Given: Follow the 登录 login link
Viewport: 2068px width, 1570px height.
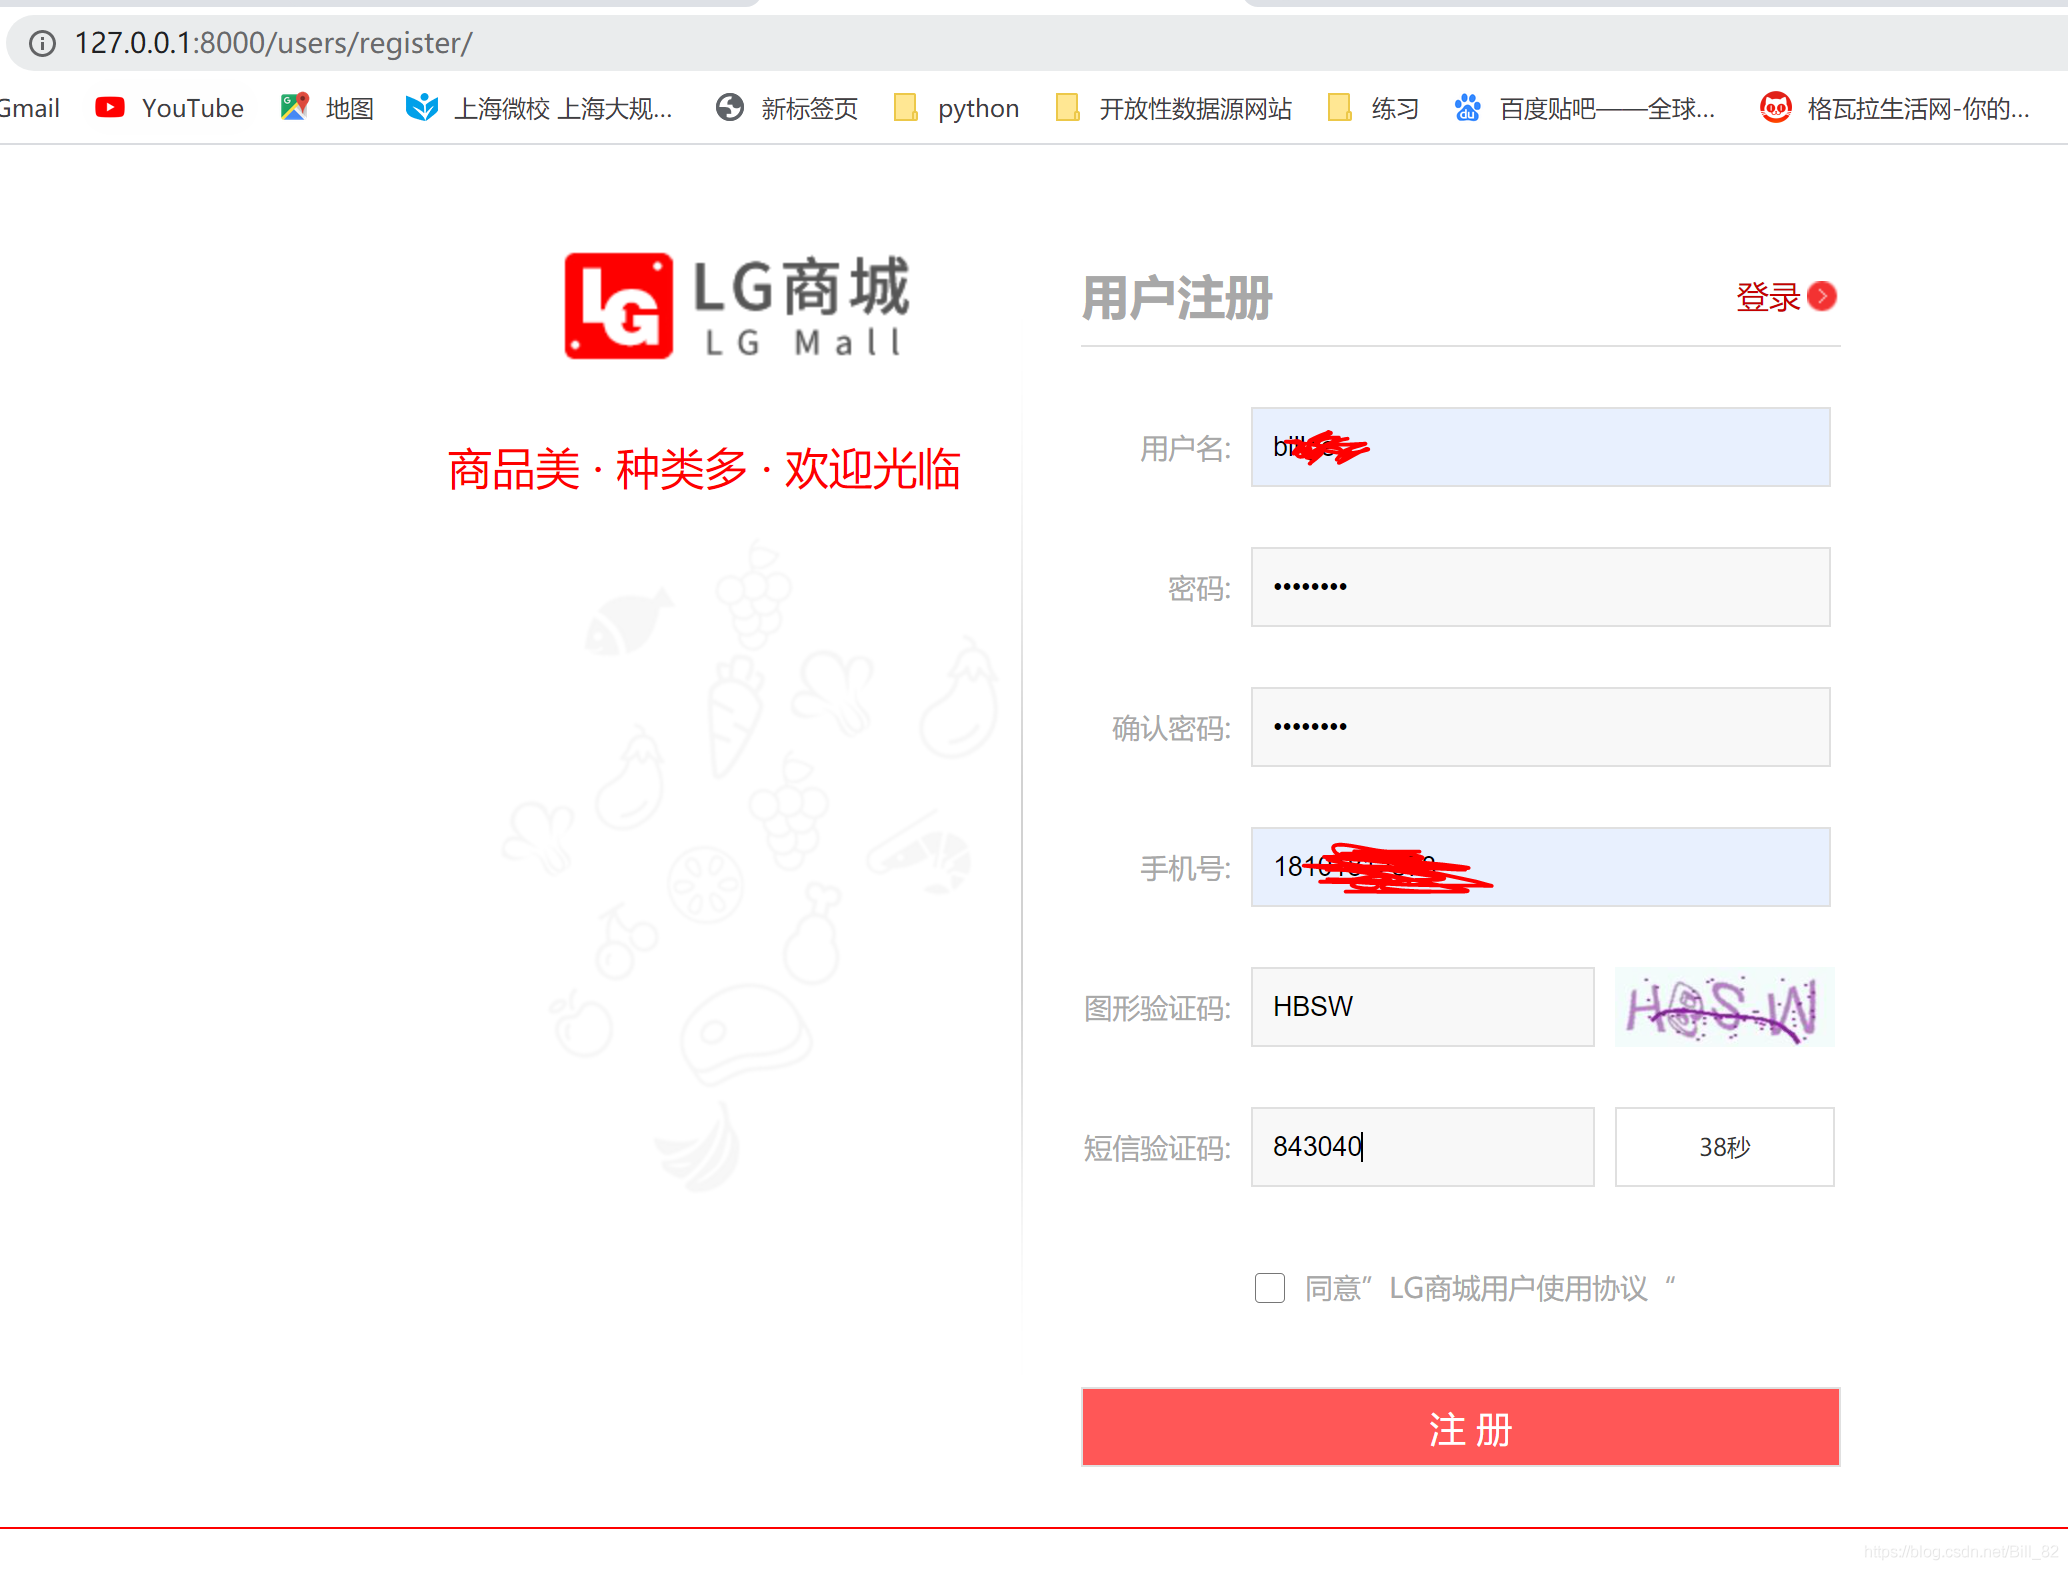Looking at the screenshot, I should [x=1768, y=297].
